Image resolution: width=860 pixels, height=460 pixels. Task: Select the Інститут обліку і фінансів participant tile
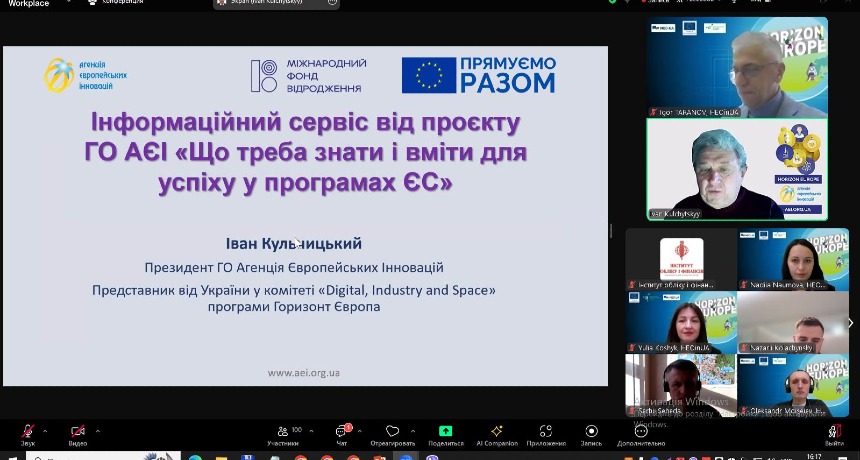click(681, 259)
